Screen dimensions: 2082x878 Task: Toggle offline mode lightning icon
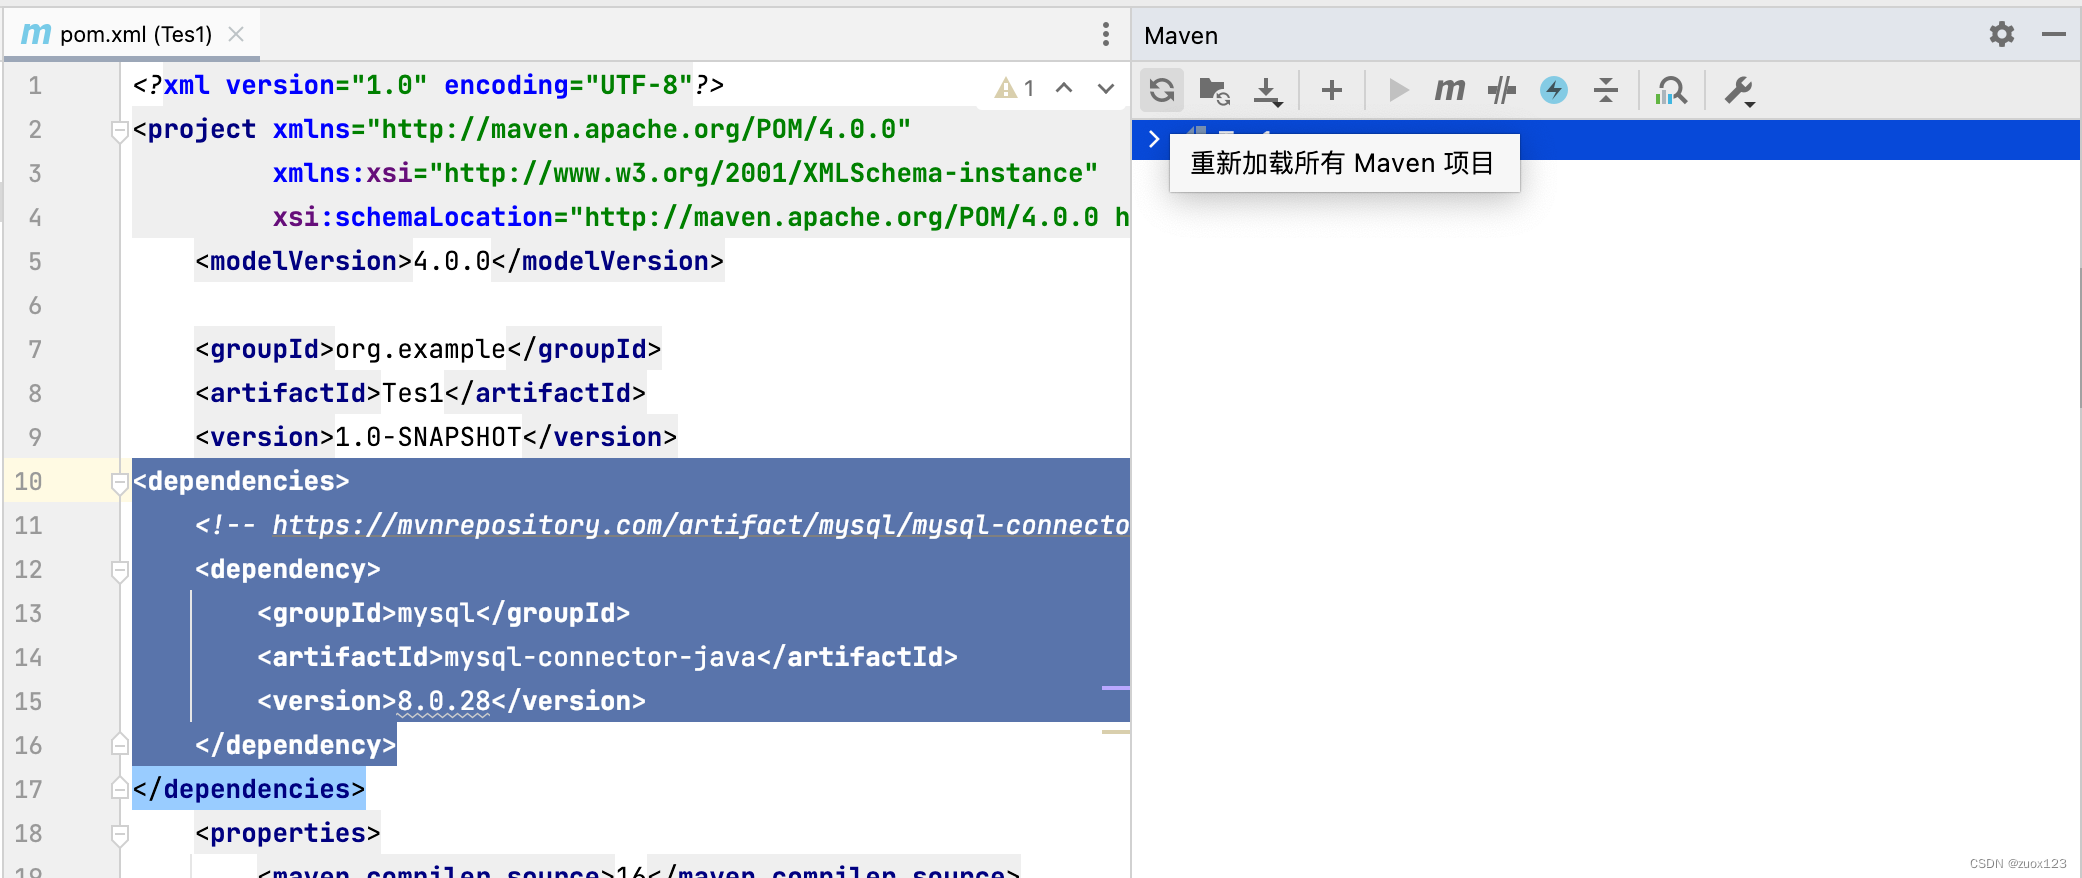[x=1554, y=90]
